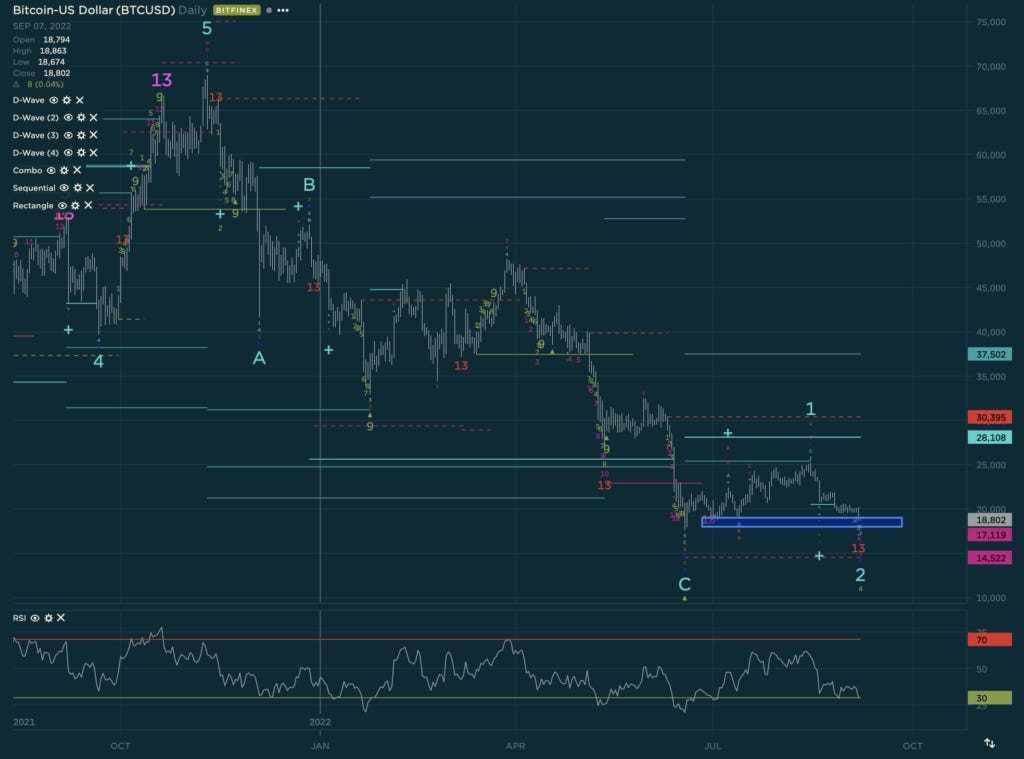Toggle visibility eye for Rectangle
This screenshot has width=1024, height=759.
(62, 205)
